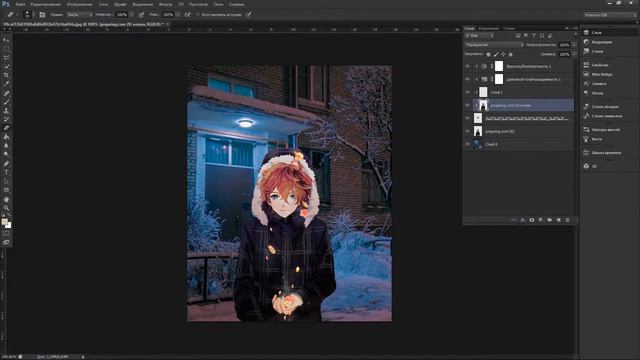Click the foreground color swatch
Image resolution: width=640 pixels, height=360 pixels.
(x=4, y=222)
